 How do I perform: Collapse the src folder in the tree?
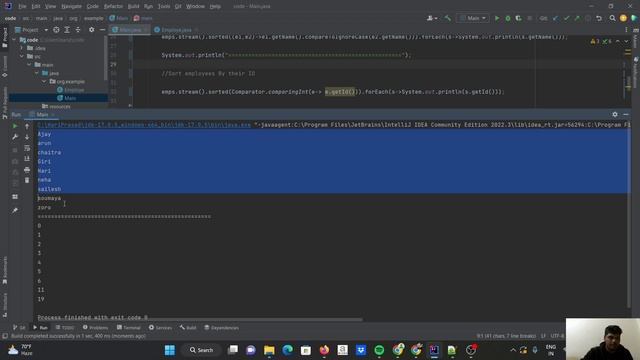pyautogui.click(x=22, y=56)
